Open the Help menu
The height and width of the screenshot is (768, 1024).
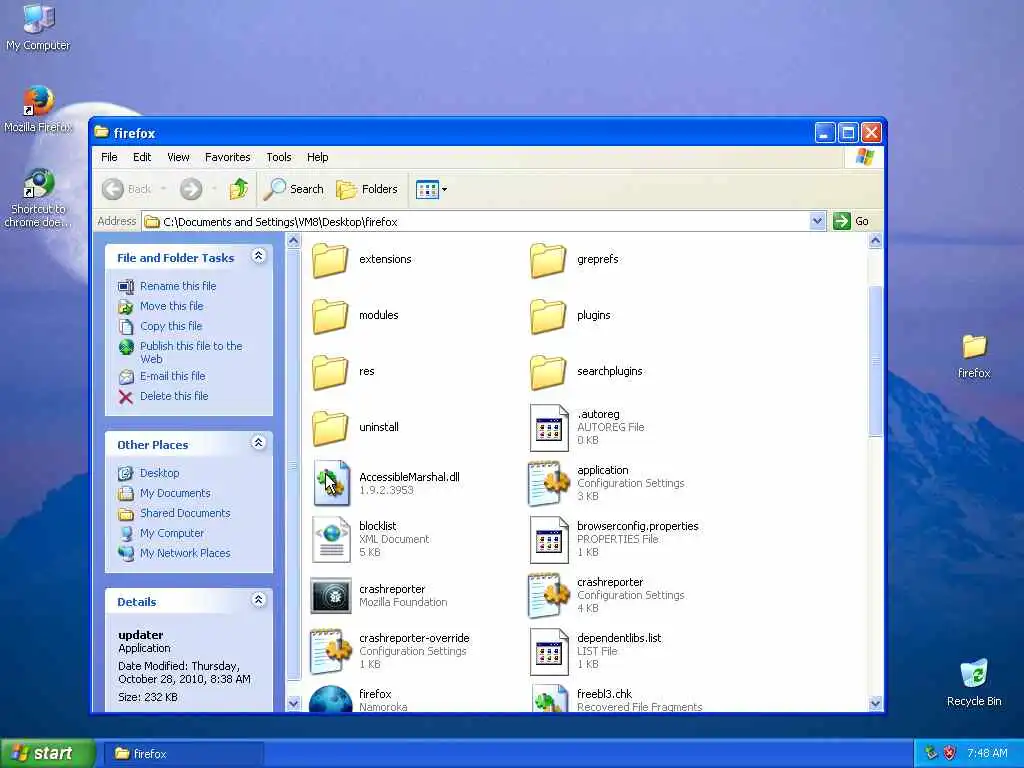317,157
